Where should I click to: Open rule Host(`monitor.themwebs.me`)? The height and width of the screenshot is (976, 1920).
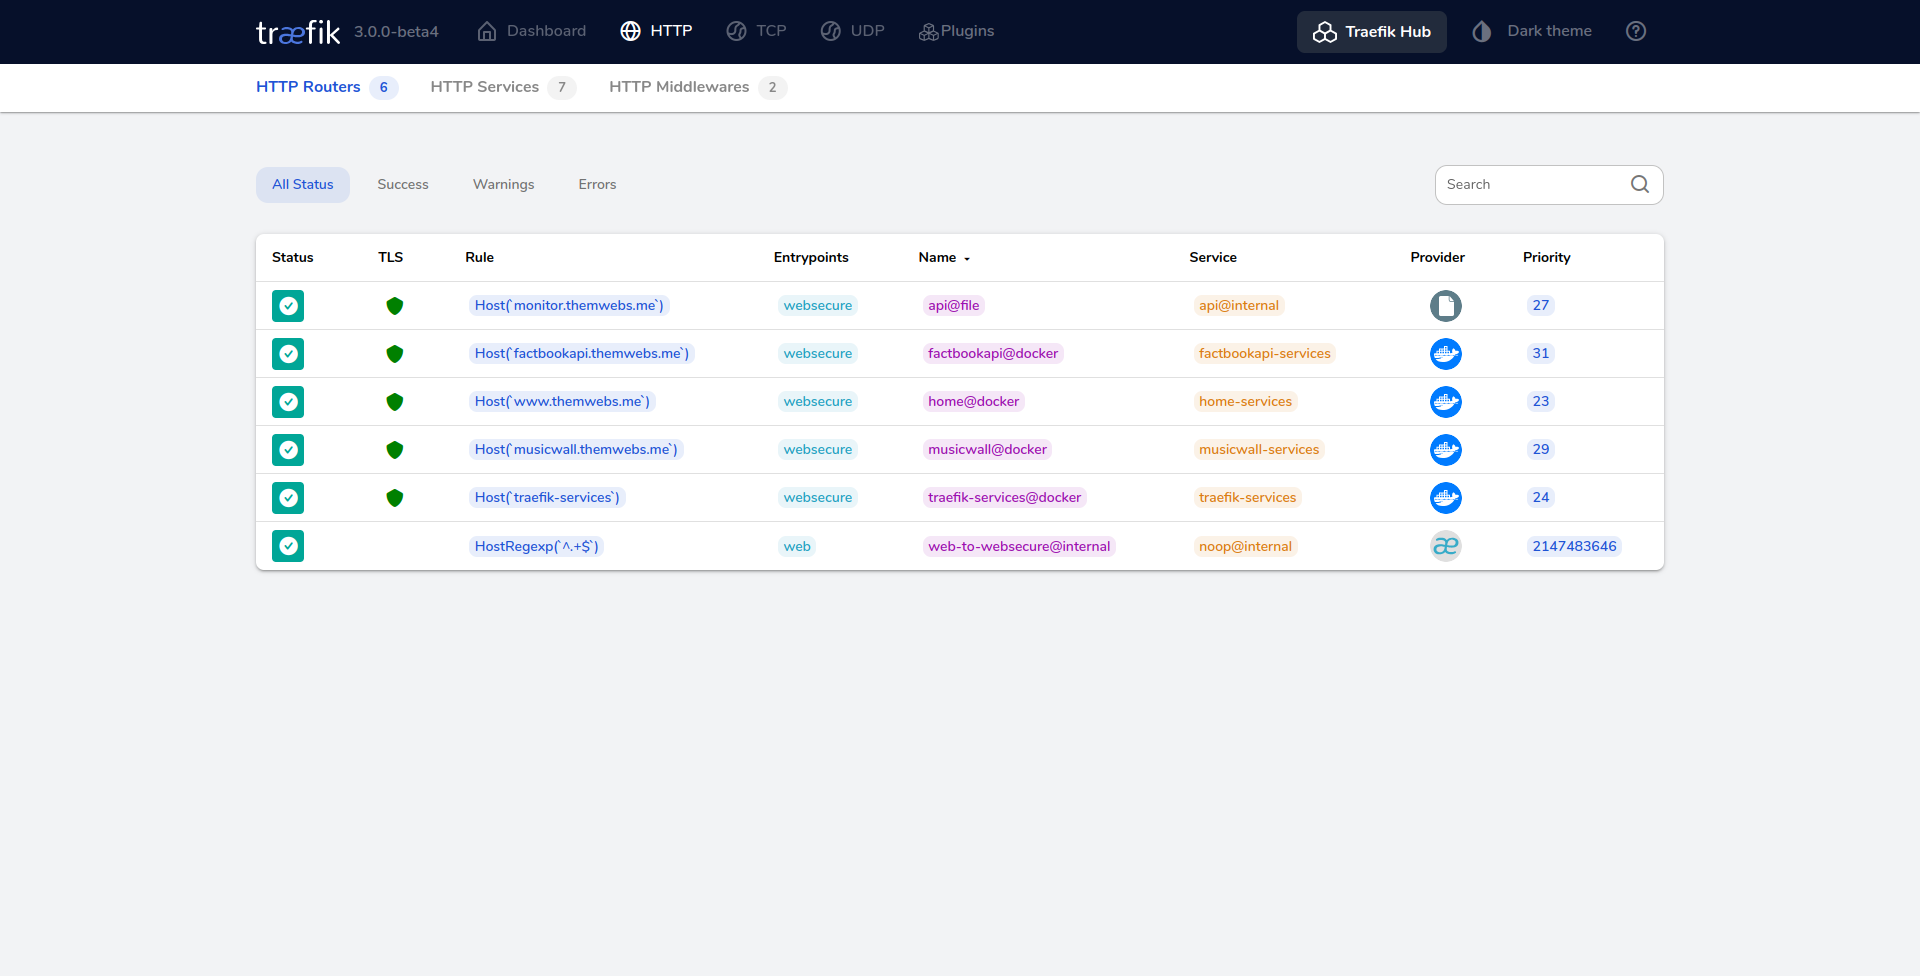click(569, 306)
